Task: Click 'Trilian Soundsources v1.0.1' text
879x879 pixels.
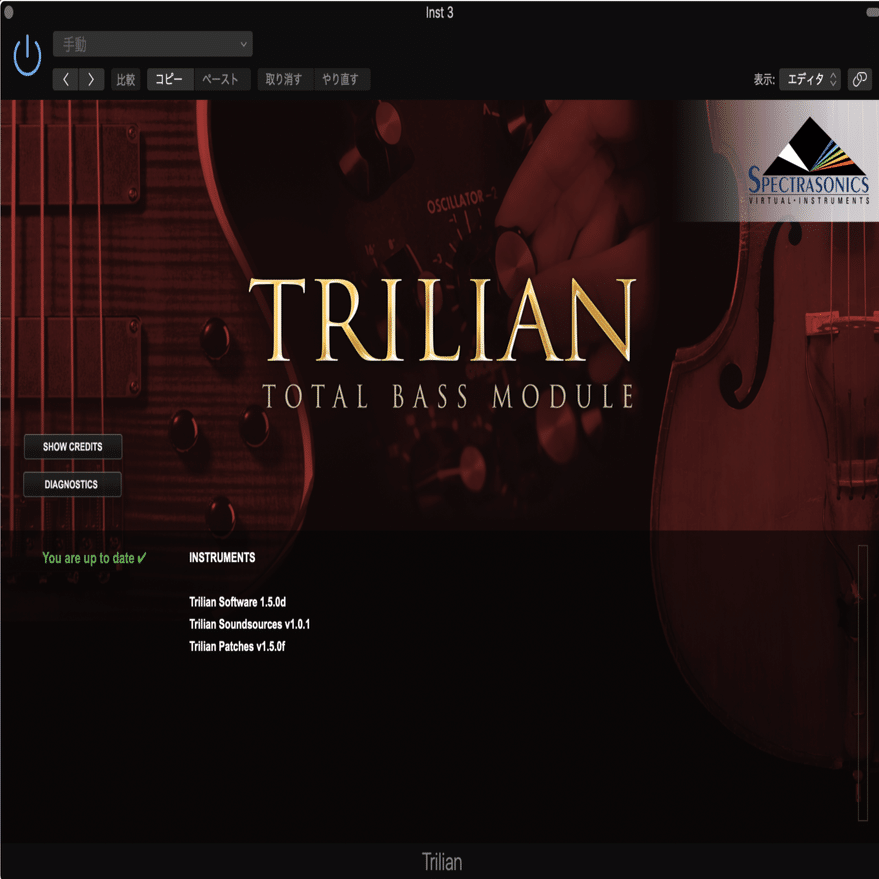Action: tap(249, 624)
